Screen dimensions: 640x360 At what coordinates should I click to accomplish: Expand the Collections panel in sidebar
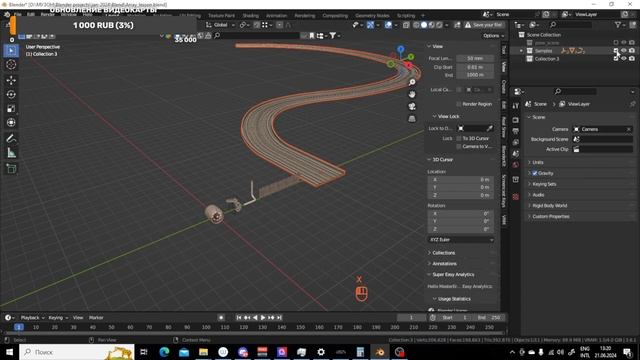pos(443,253)
